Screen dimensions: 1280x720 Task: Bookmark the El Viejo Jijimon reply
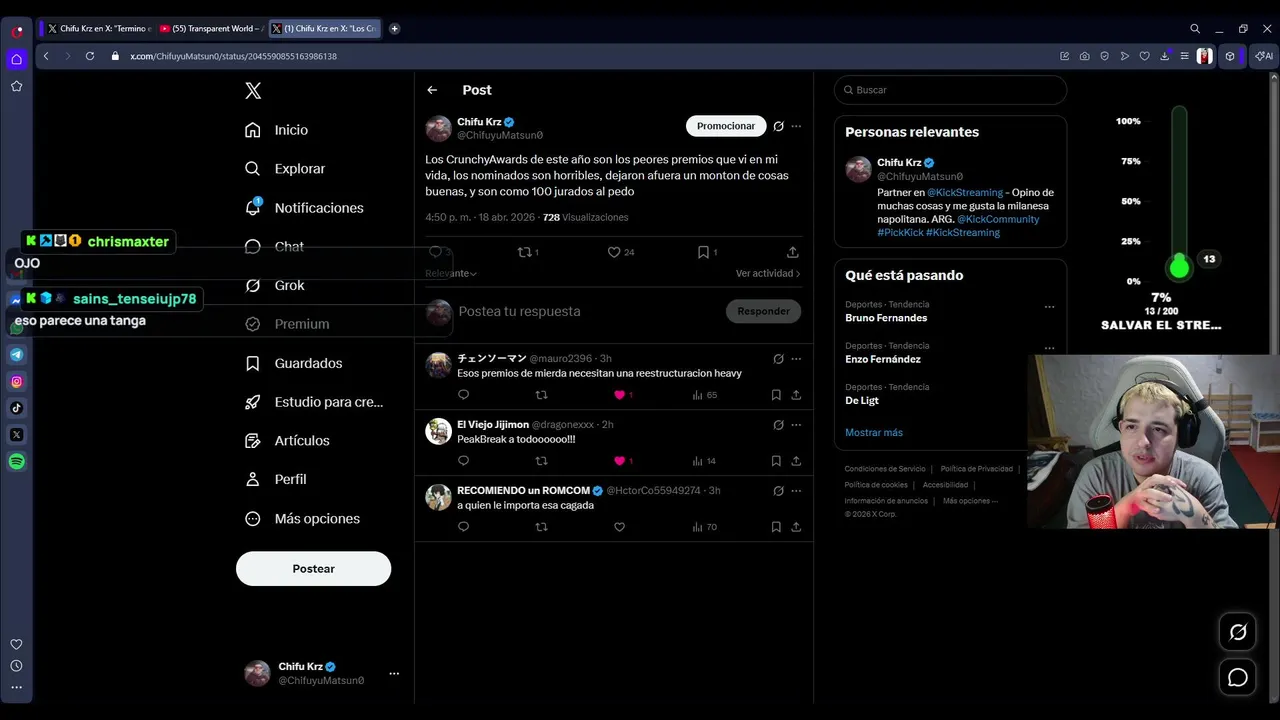(776, 461)
